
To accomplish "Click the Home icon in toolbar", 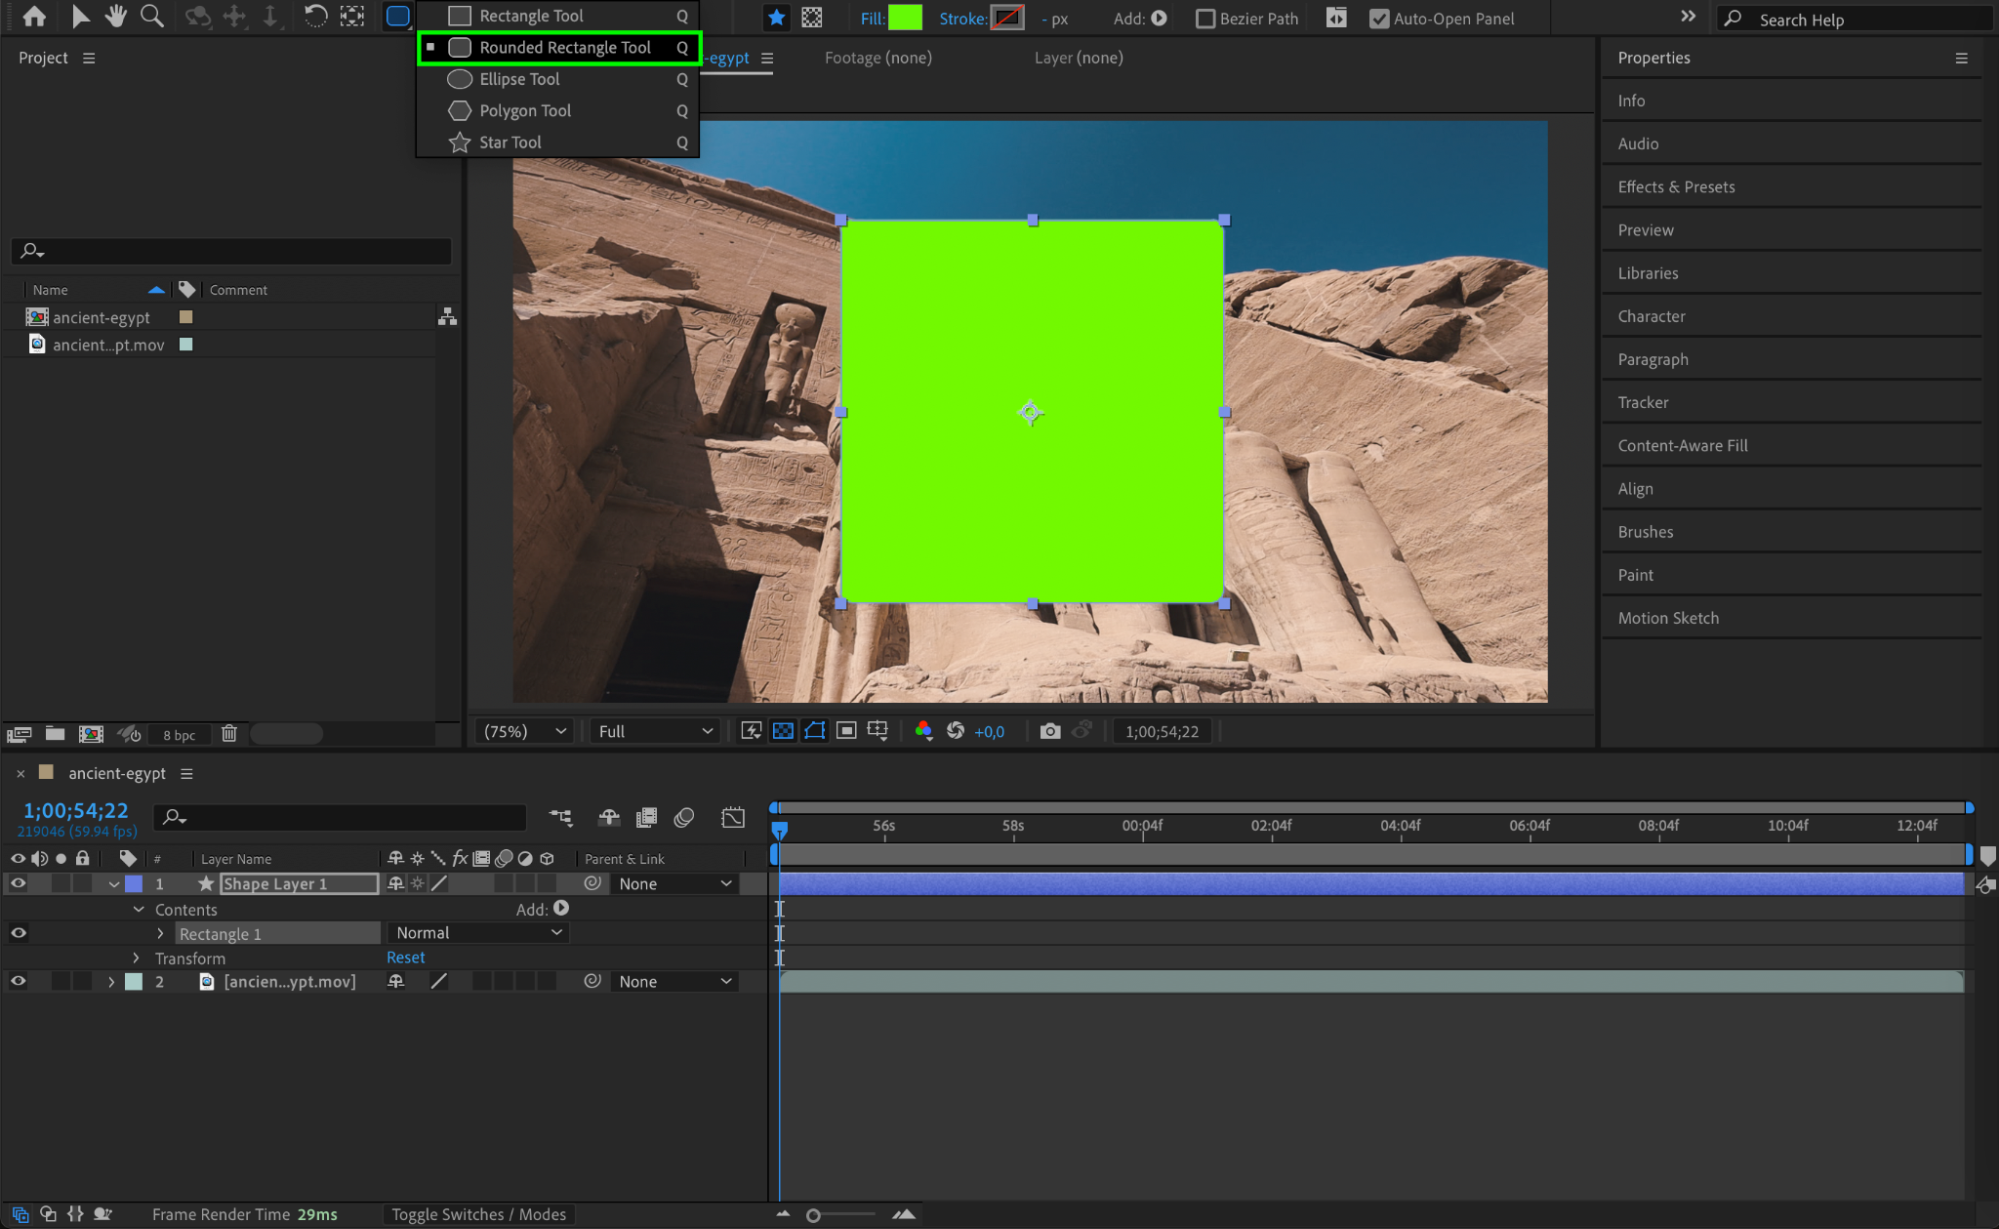I will point(34,16).
